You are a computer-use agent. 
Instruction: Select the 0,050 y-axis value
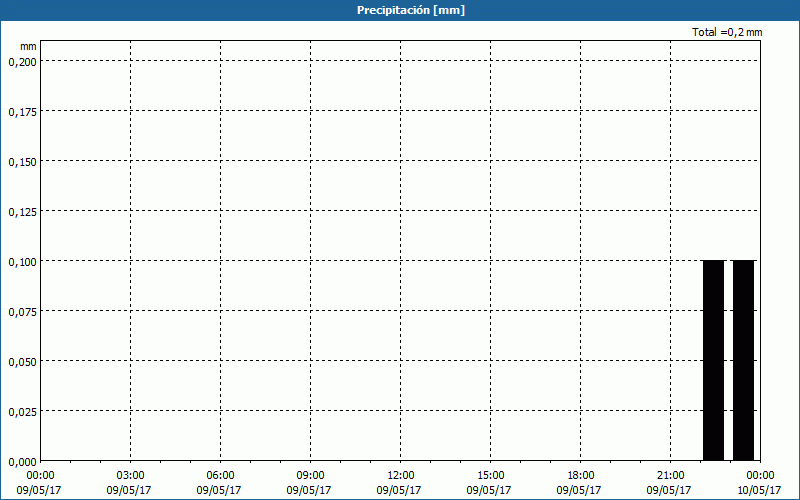22,362
